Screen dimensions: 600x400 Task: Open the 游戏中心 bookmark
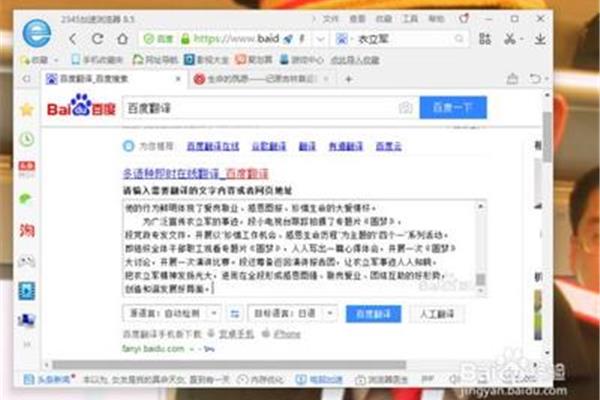click(302, 60)
